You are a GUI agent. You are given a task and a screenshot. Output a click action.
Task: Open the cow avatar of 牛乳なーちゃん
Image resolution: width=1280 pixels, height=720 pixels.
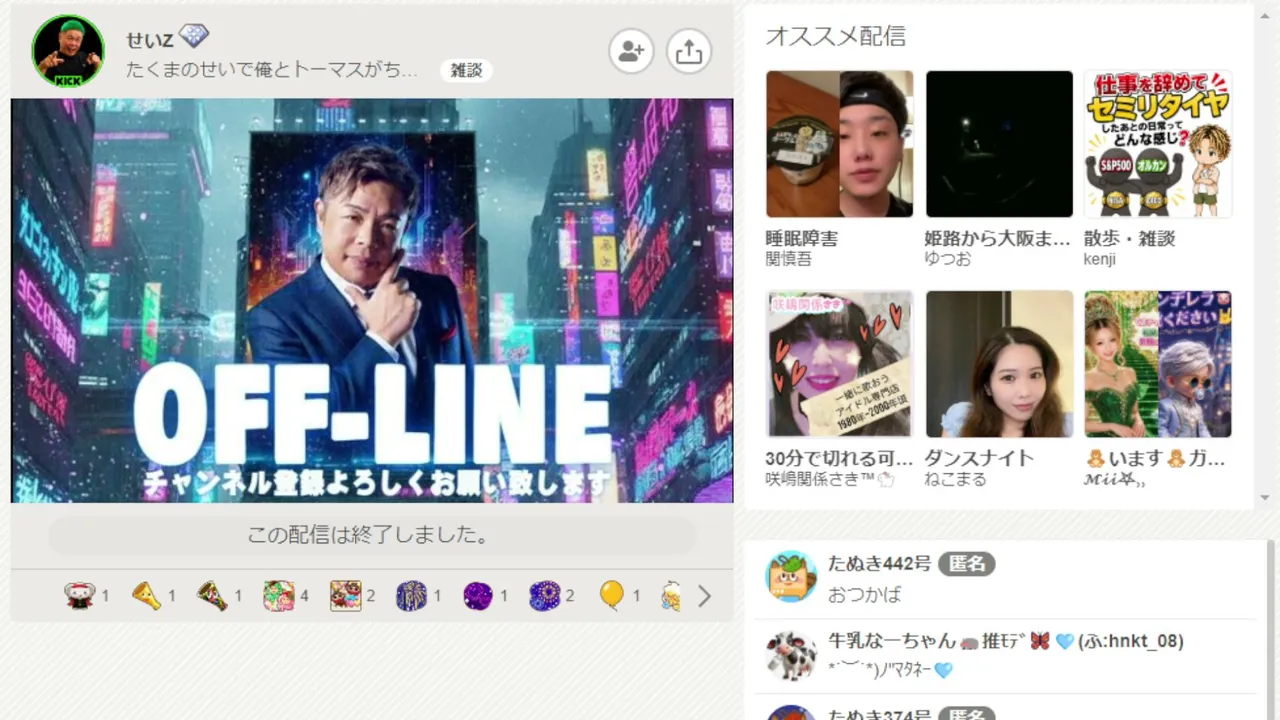[791, 656]
